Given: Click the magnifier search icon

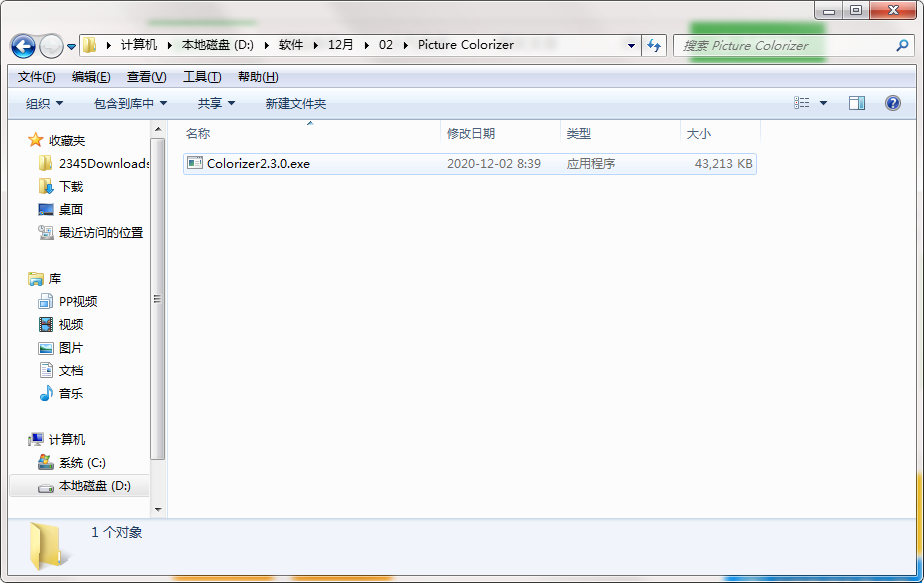Looking at the screenshot, I should [x=902, y=45].
